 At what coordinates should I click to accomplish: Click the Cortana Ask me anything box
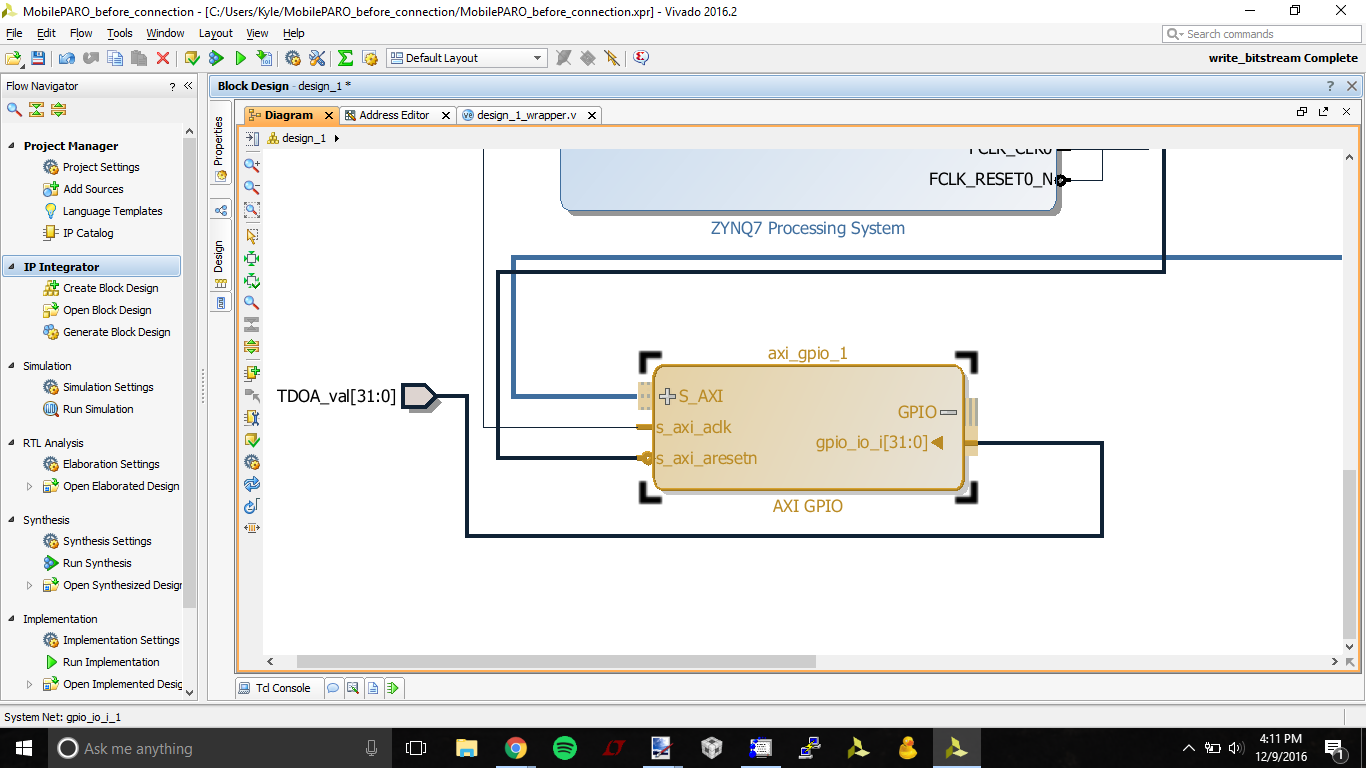coord(219,748)
